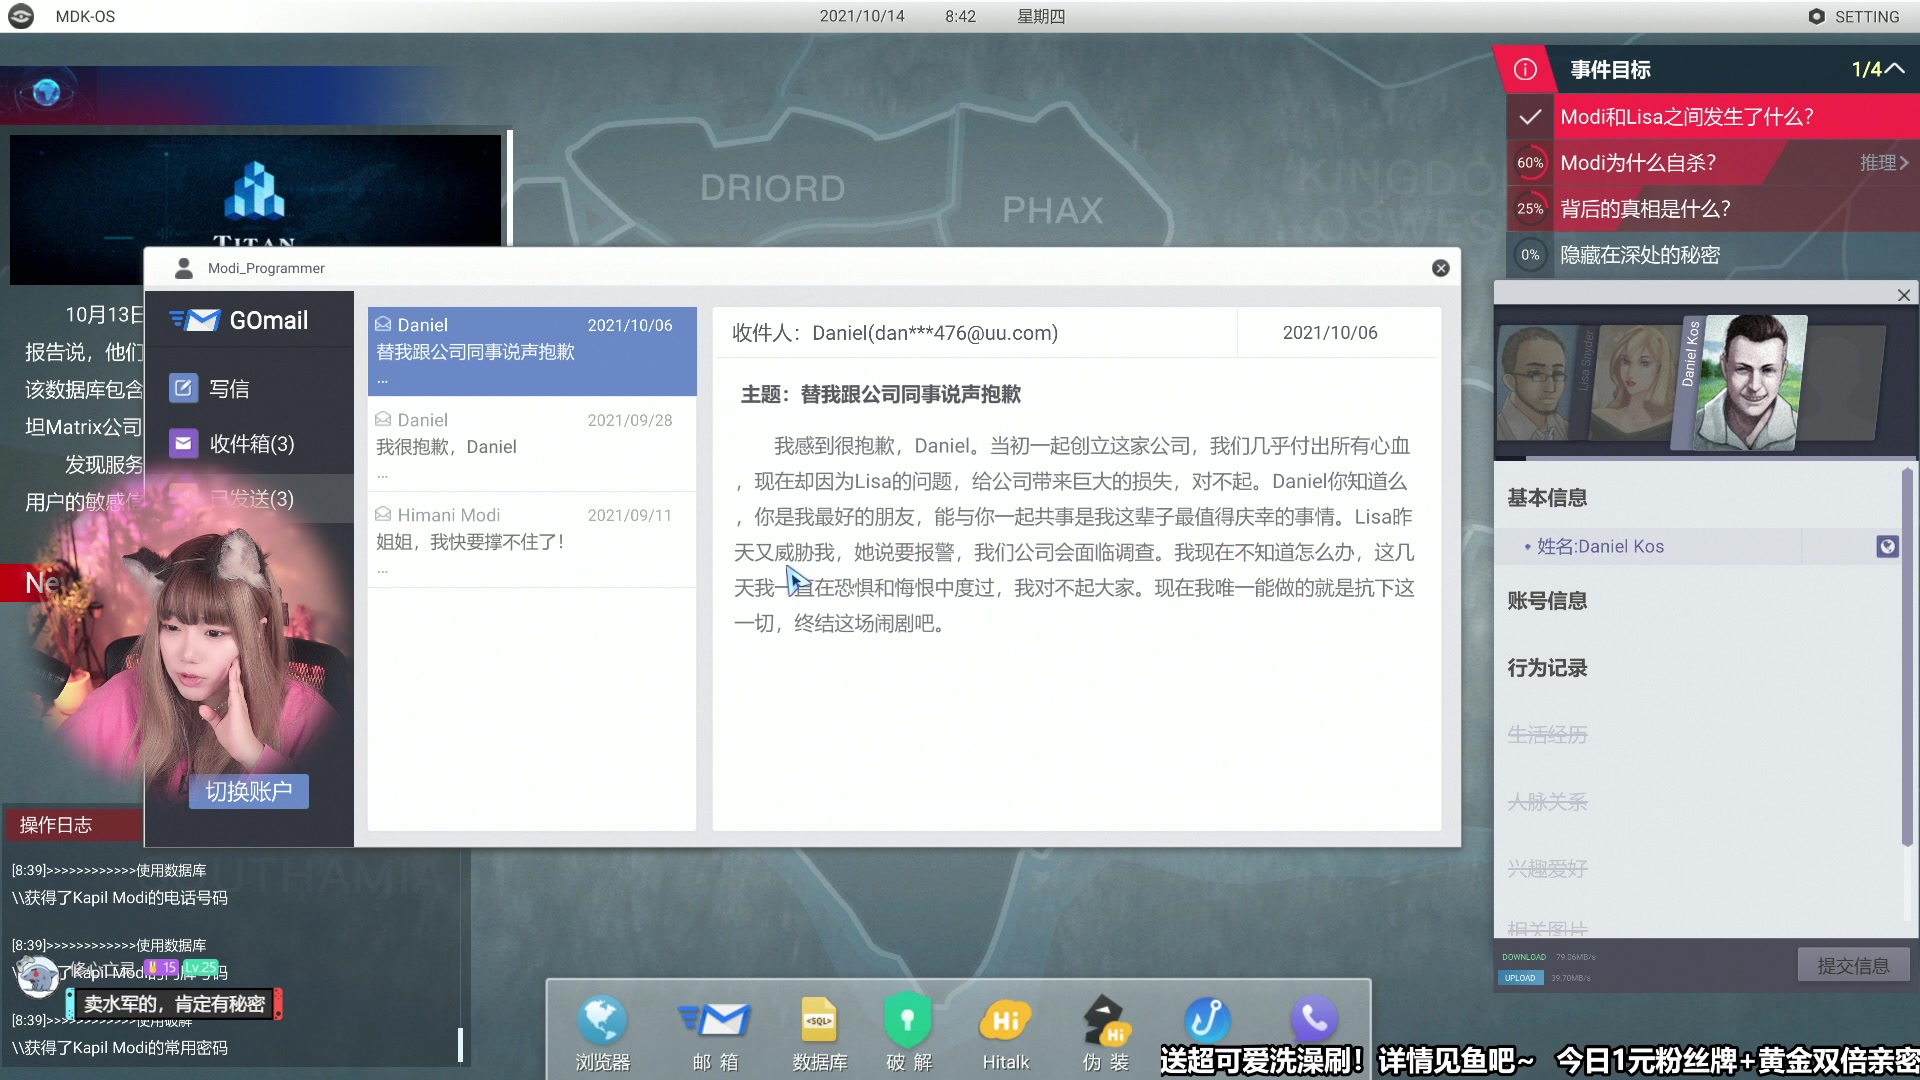Viewport: 1920px width, 1080px height.
Task: Click the GOmail logo icon
Action: (195, 320)
